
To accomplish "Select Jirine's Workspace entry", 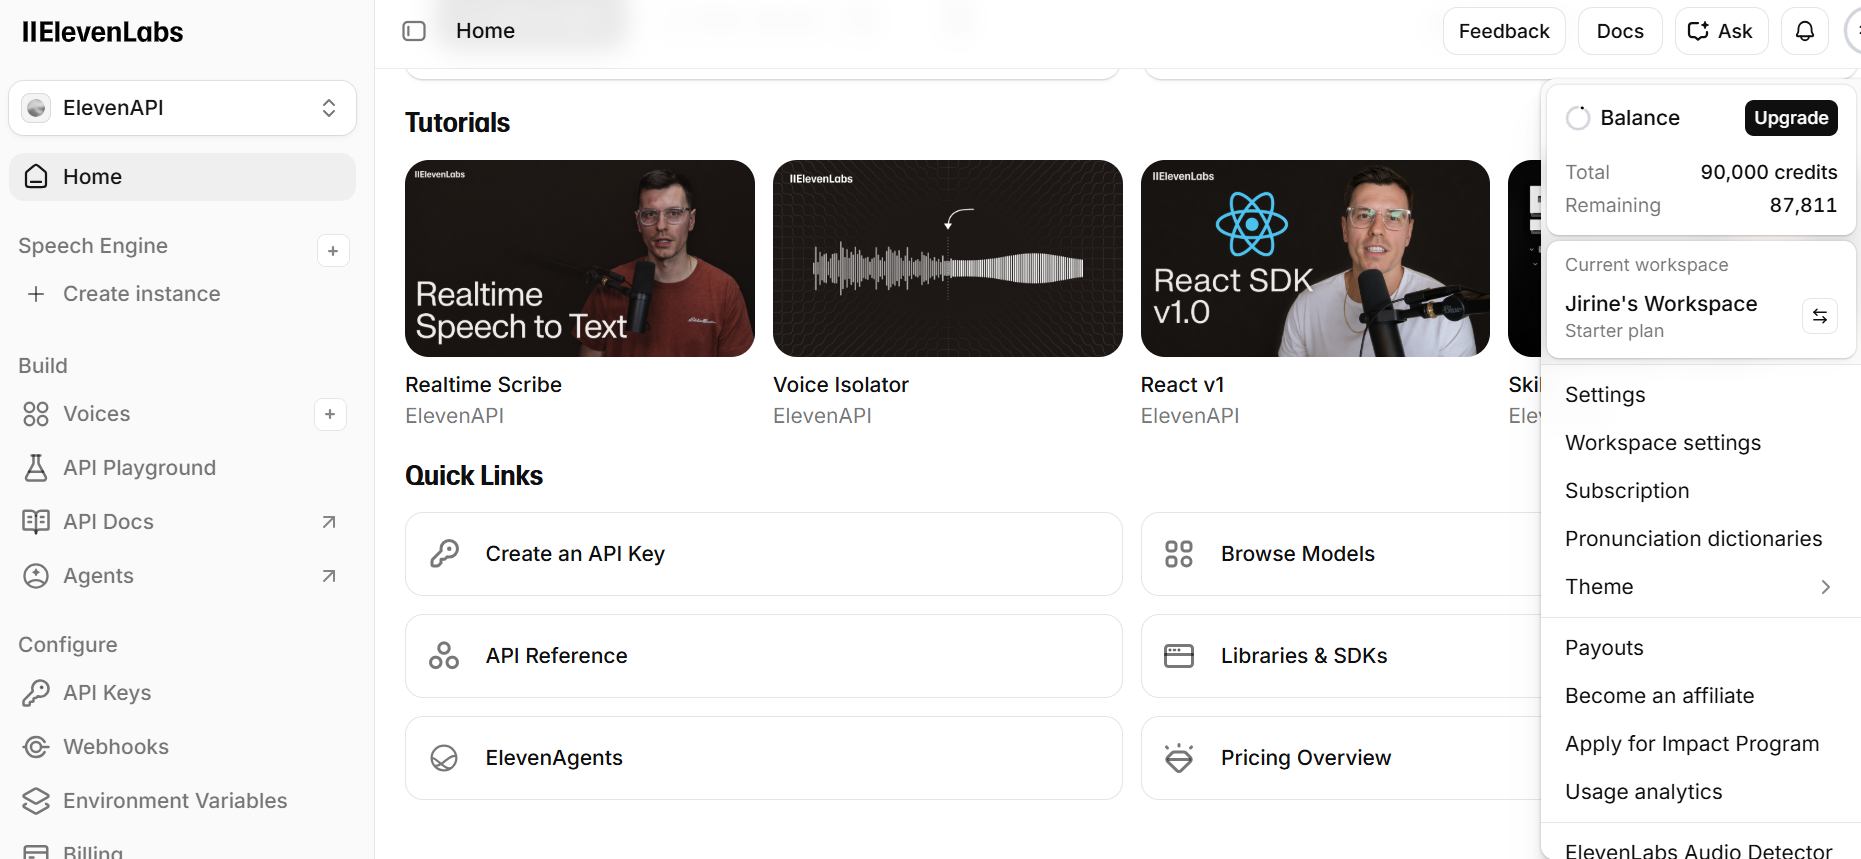I will [1661, 304].
